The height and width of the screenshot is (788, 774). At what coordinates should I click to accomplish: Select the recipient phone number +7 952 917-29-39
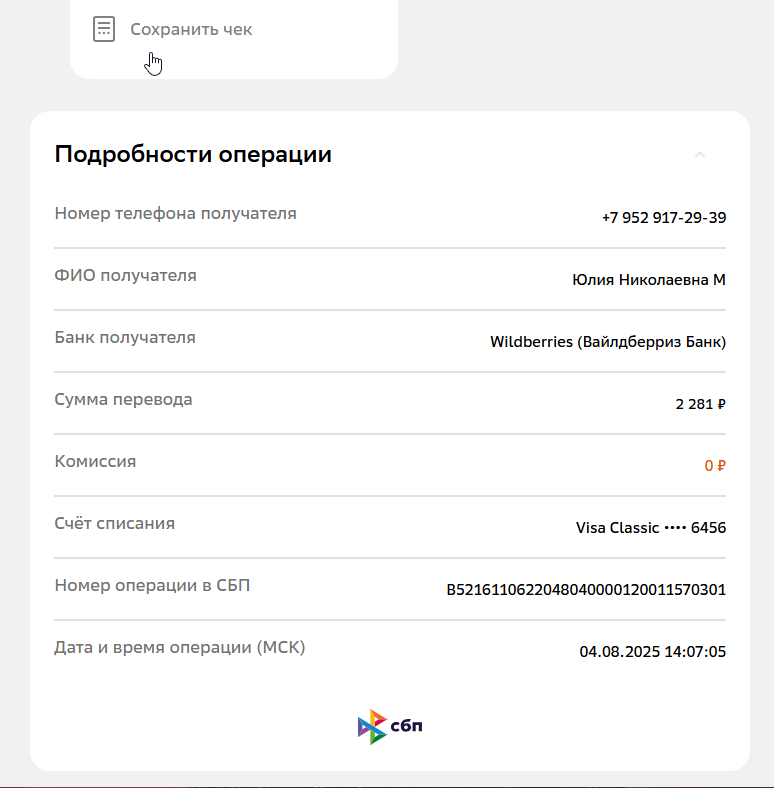click(x=664, y=218)
